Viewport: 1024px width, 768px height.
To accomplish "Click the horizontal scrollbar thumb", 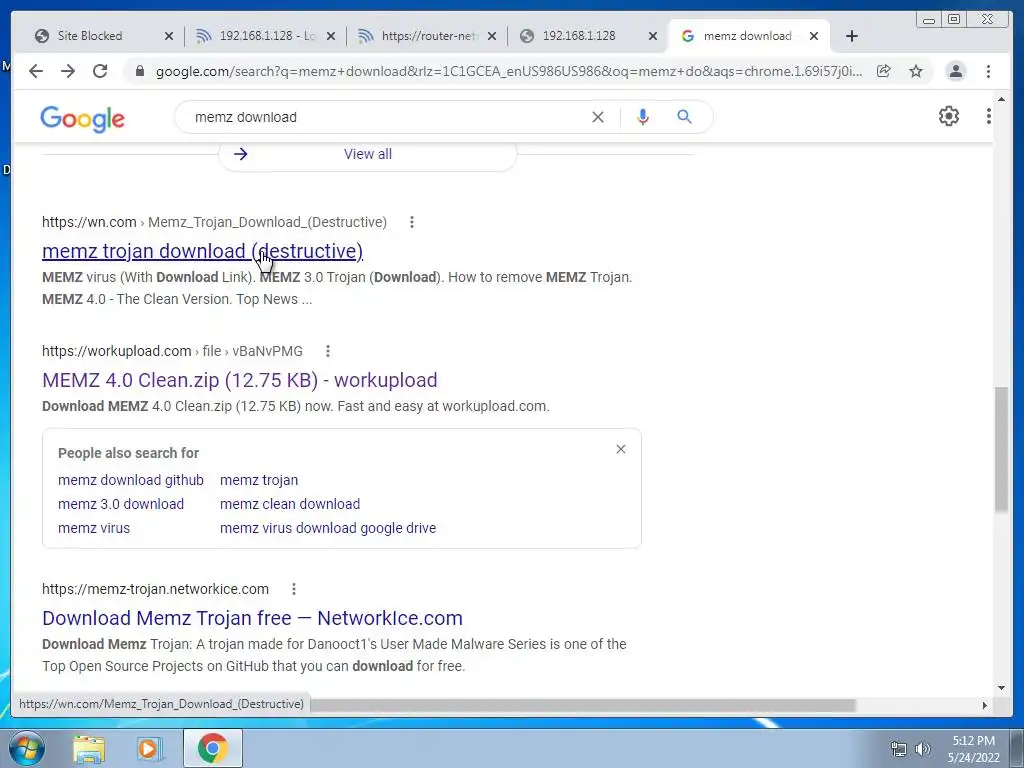I will (583, 705).
